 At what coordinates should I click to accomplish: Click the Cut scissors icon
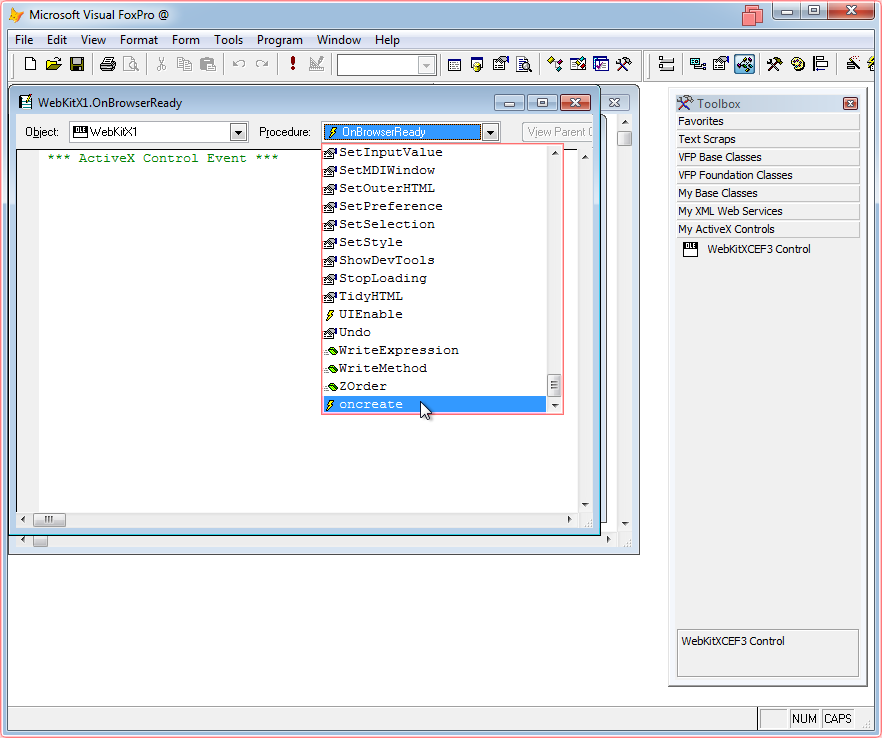click(x=161, y=64)
